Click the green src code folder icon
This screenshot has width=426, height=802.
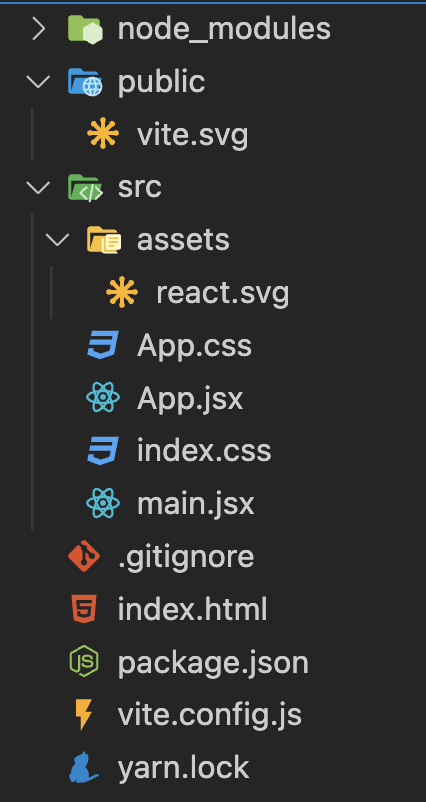point(85,188)
